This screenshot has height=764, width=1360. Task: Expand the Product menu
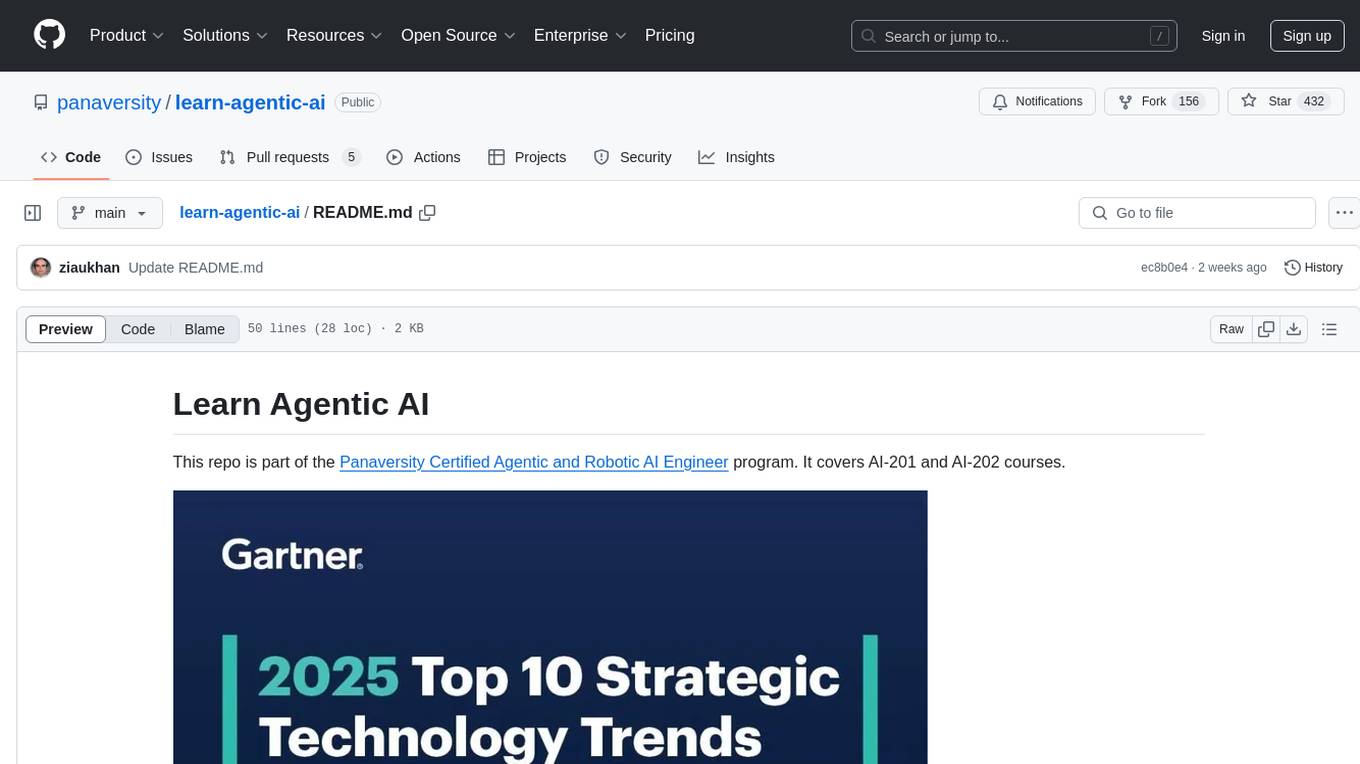point(127,35)
